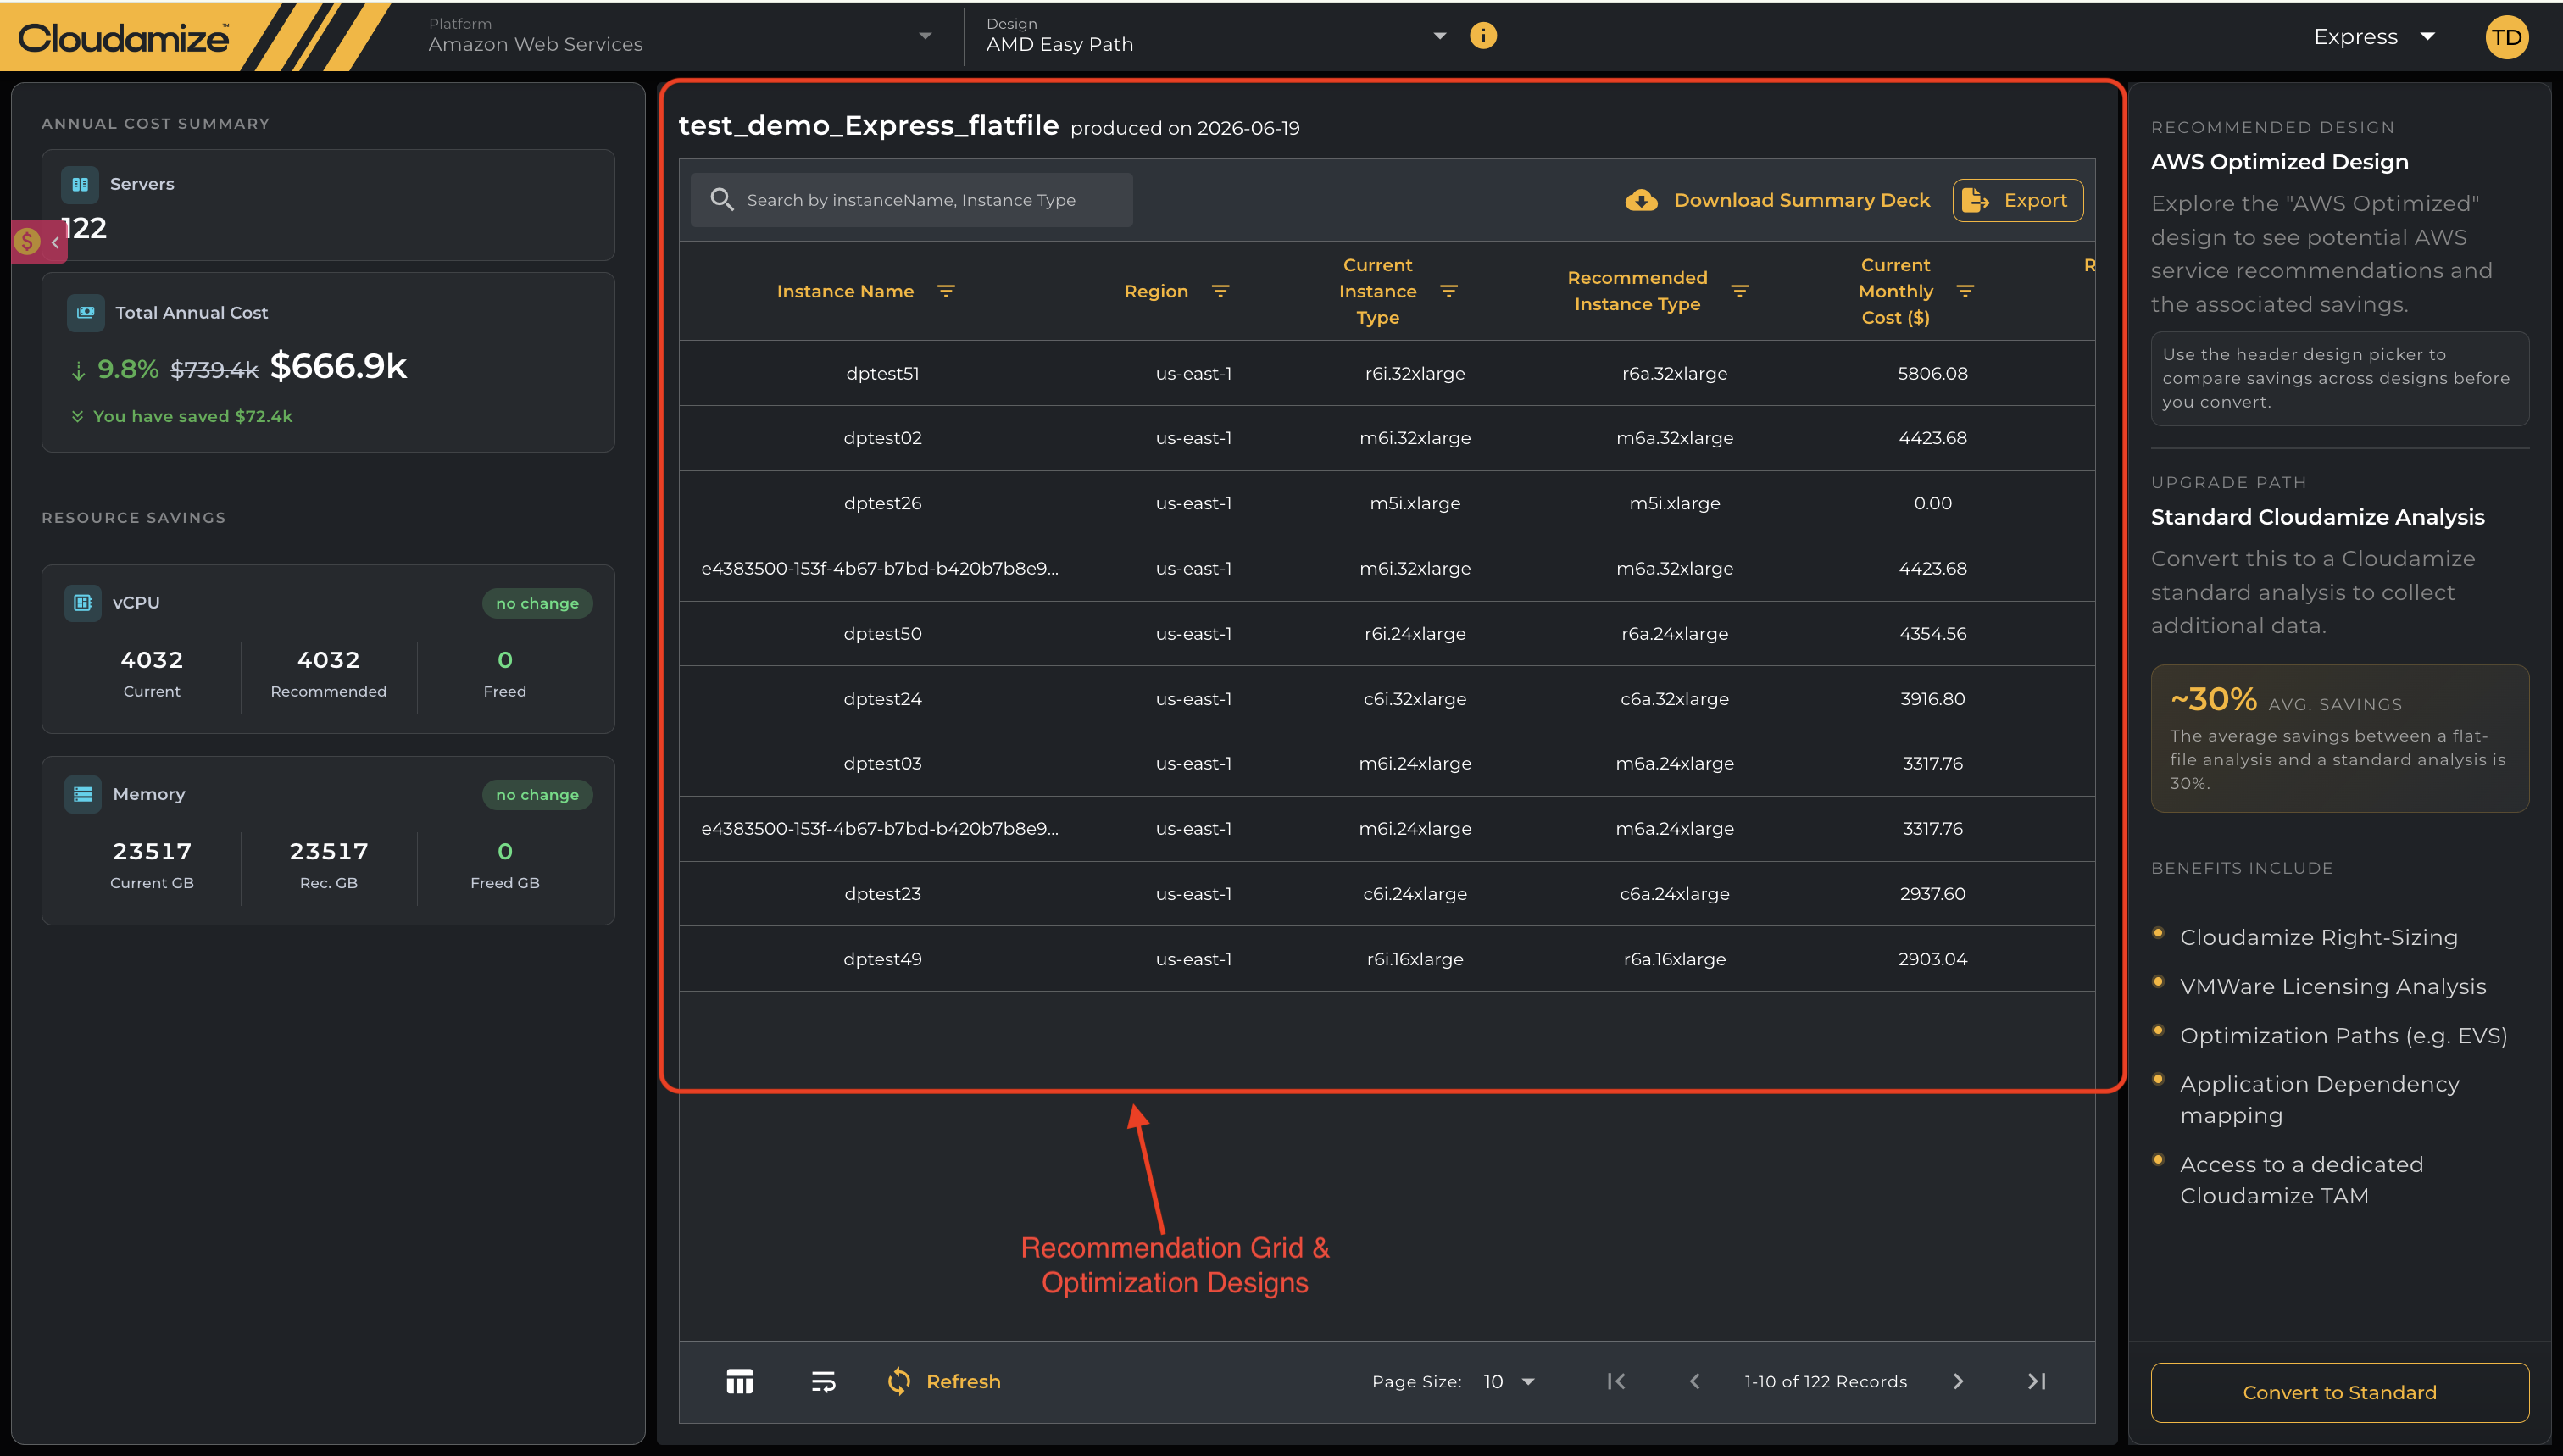Click the 5806.08 monthly cost cell
The height and width of the screenshot is (1456, 2563).
coord(1933,373)
